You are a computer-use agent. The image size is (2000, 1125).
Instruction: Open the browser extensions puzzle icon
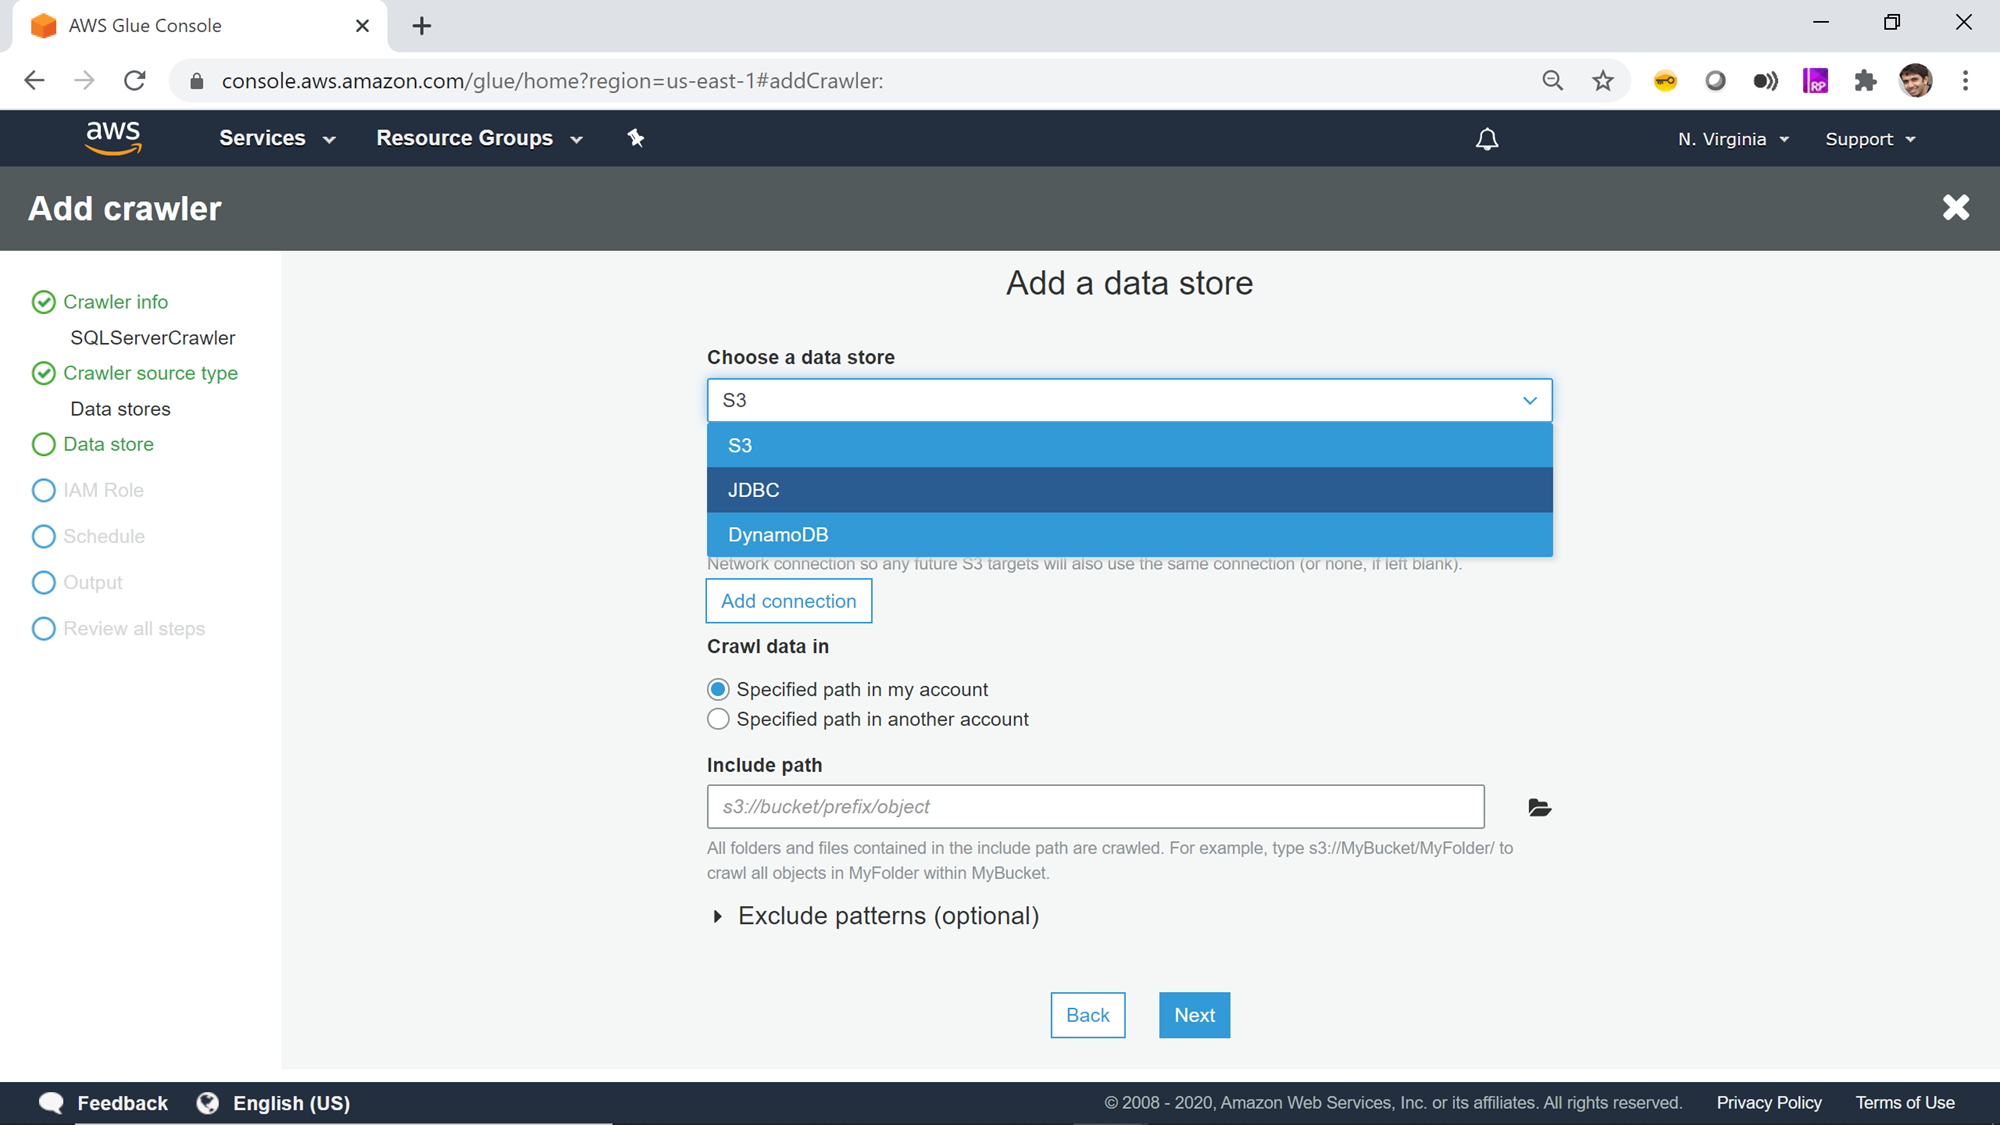point(1865,81)
